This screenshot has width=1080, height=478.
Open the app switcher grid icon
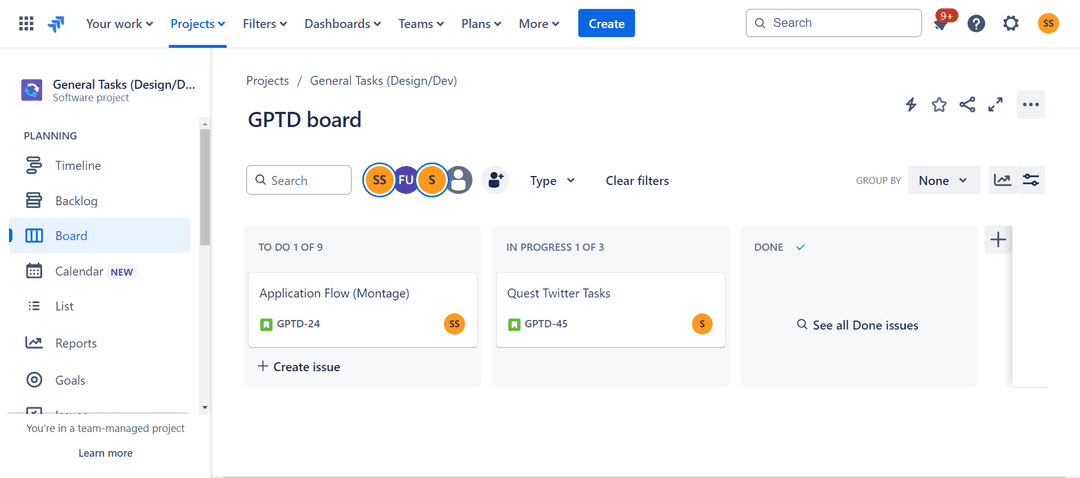[x=26, y=23]
